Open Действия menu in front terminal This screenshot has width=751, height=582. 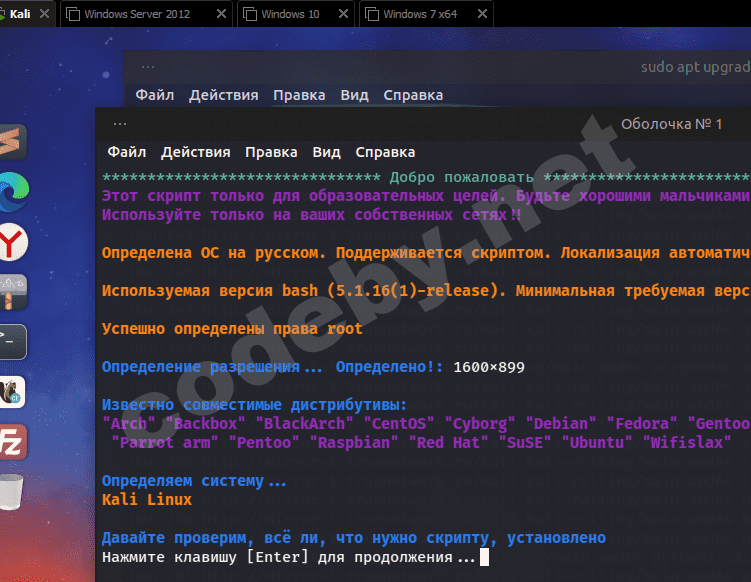click(195, 152)
